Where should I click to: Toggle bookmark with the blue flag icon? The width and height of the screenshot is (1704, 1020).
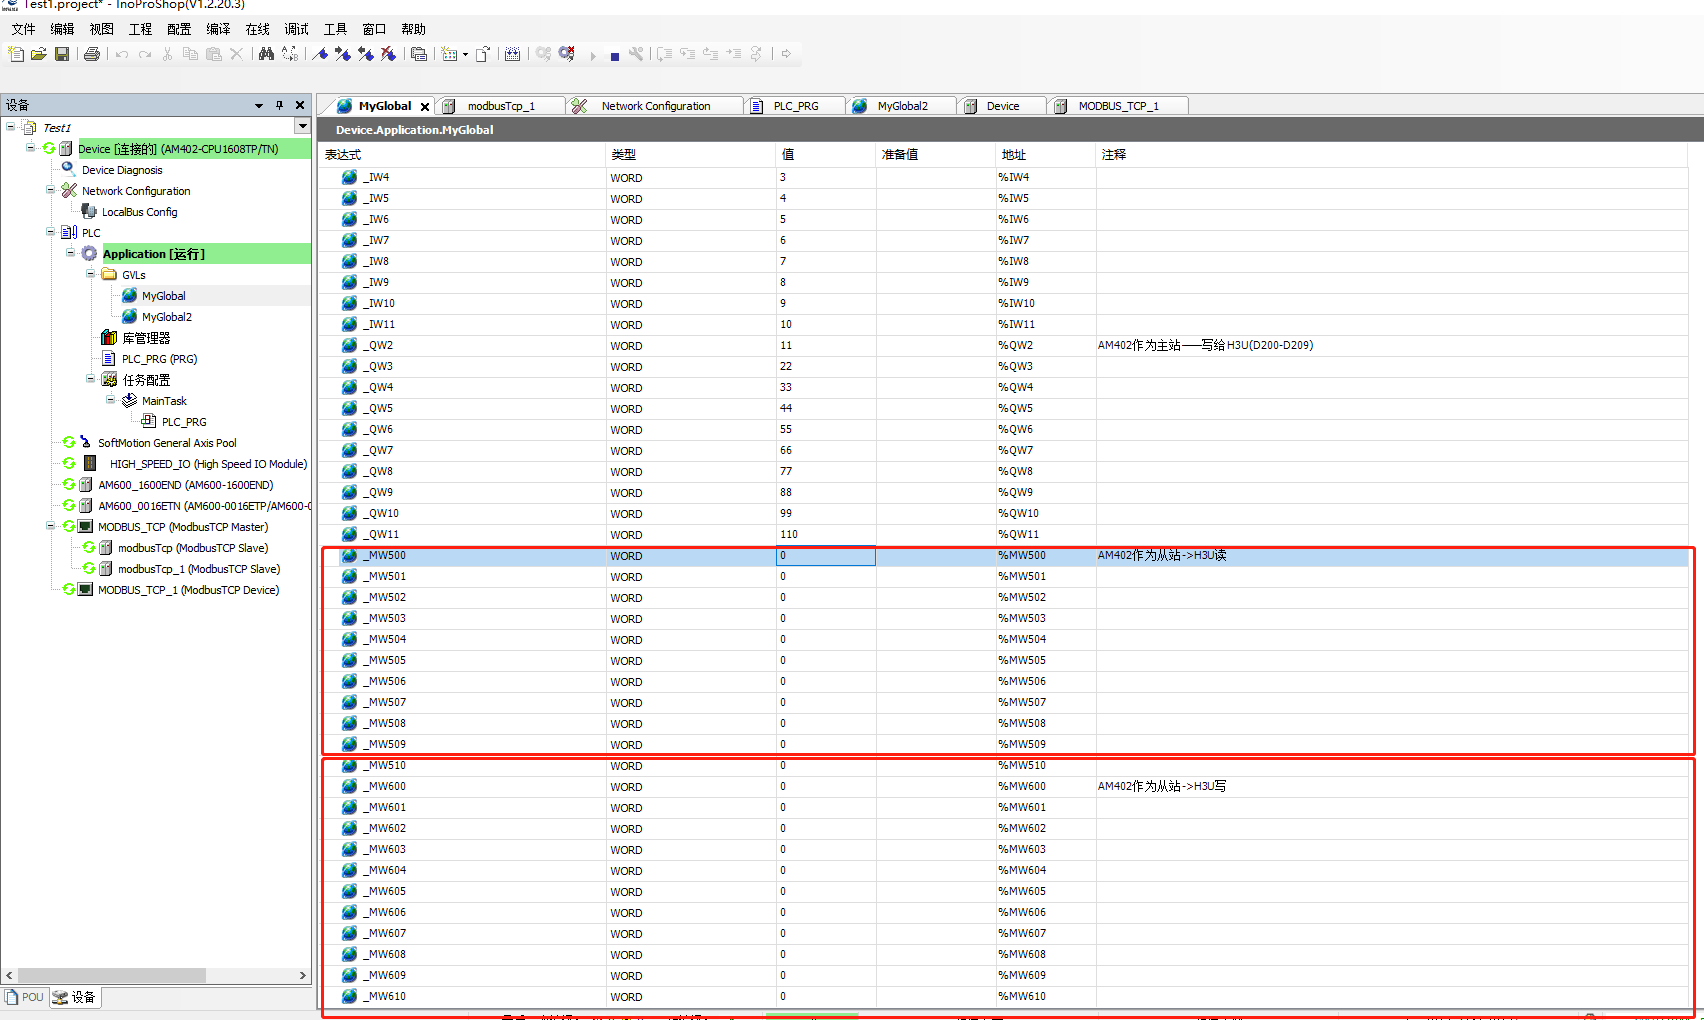[x=320, y=54]
